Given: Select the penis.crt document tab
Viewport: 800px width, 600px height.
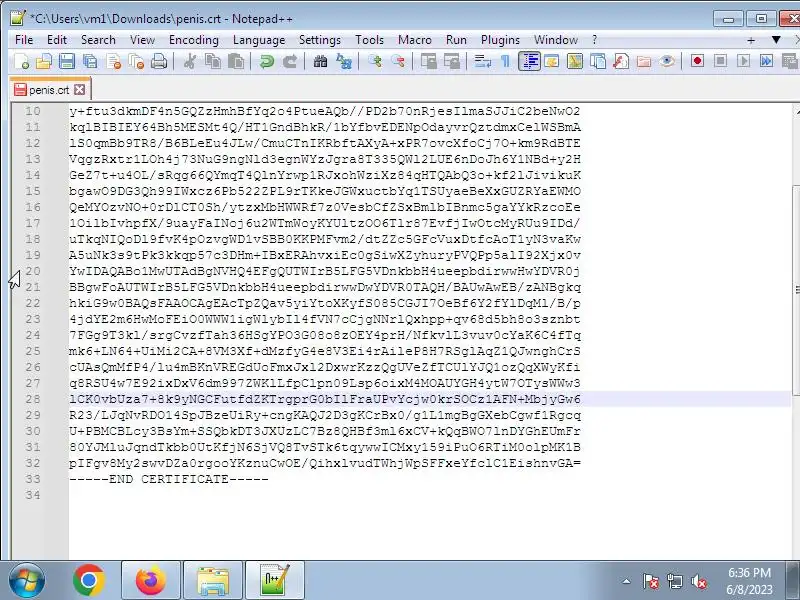Looking at the screenshot, I should (50, 90).
